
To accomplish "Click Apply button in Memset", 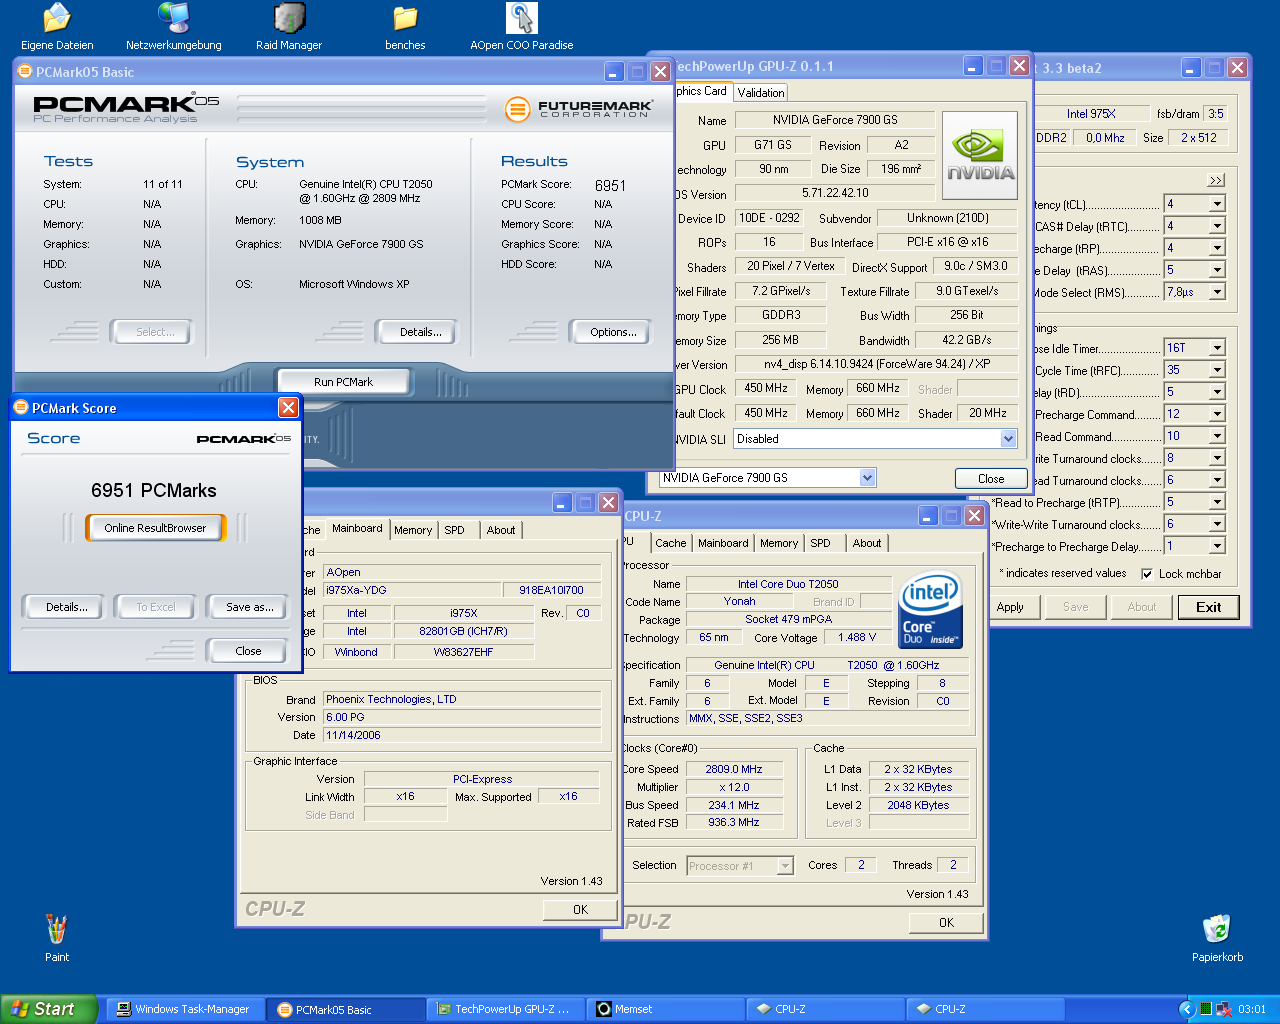I will click(x=1010, y=607).
